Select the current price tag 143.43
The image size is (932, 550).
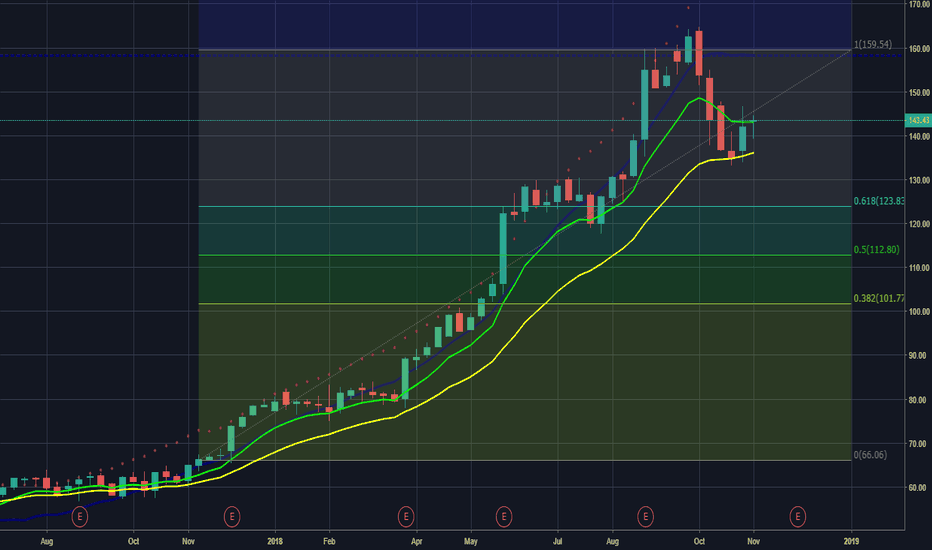(x=918, y=120)
